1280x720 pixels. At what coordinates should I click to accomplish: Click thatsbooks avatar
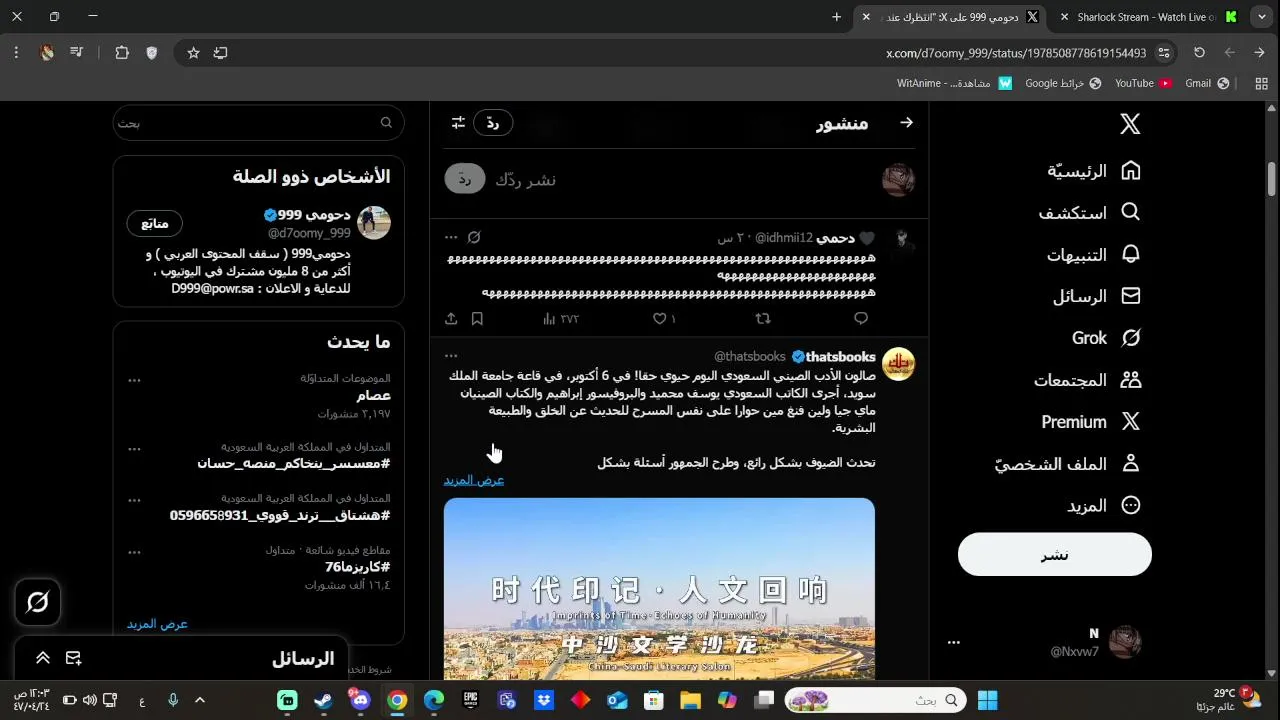[898, 364]
